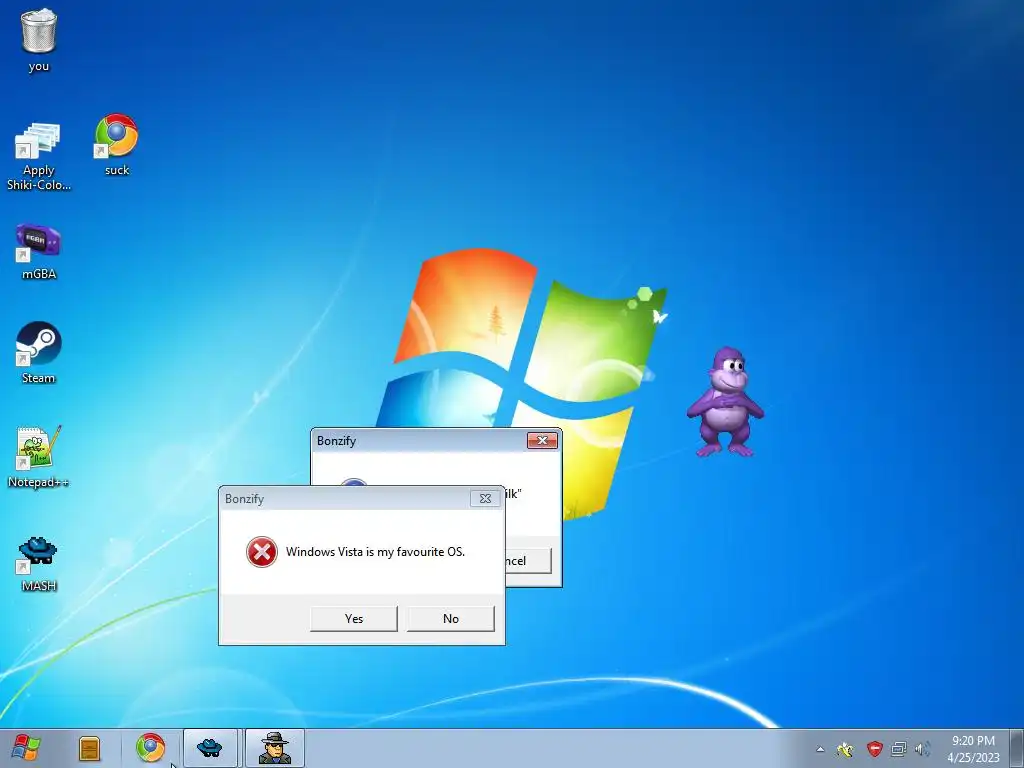The width and height of the screenshot is (1024, 768).
Task: Click the purple BonziBuddy gorilla
Action: coord(725,402)
